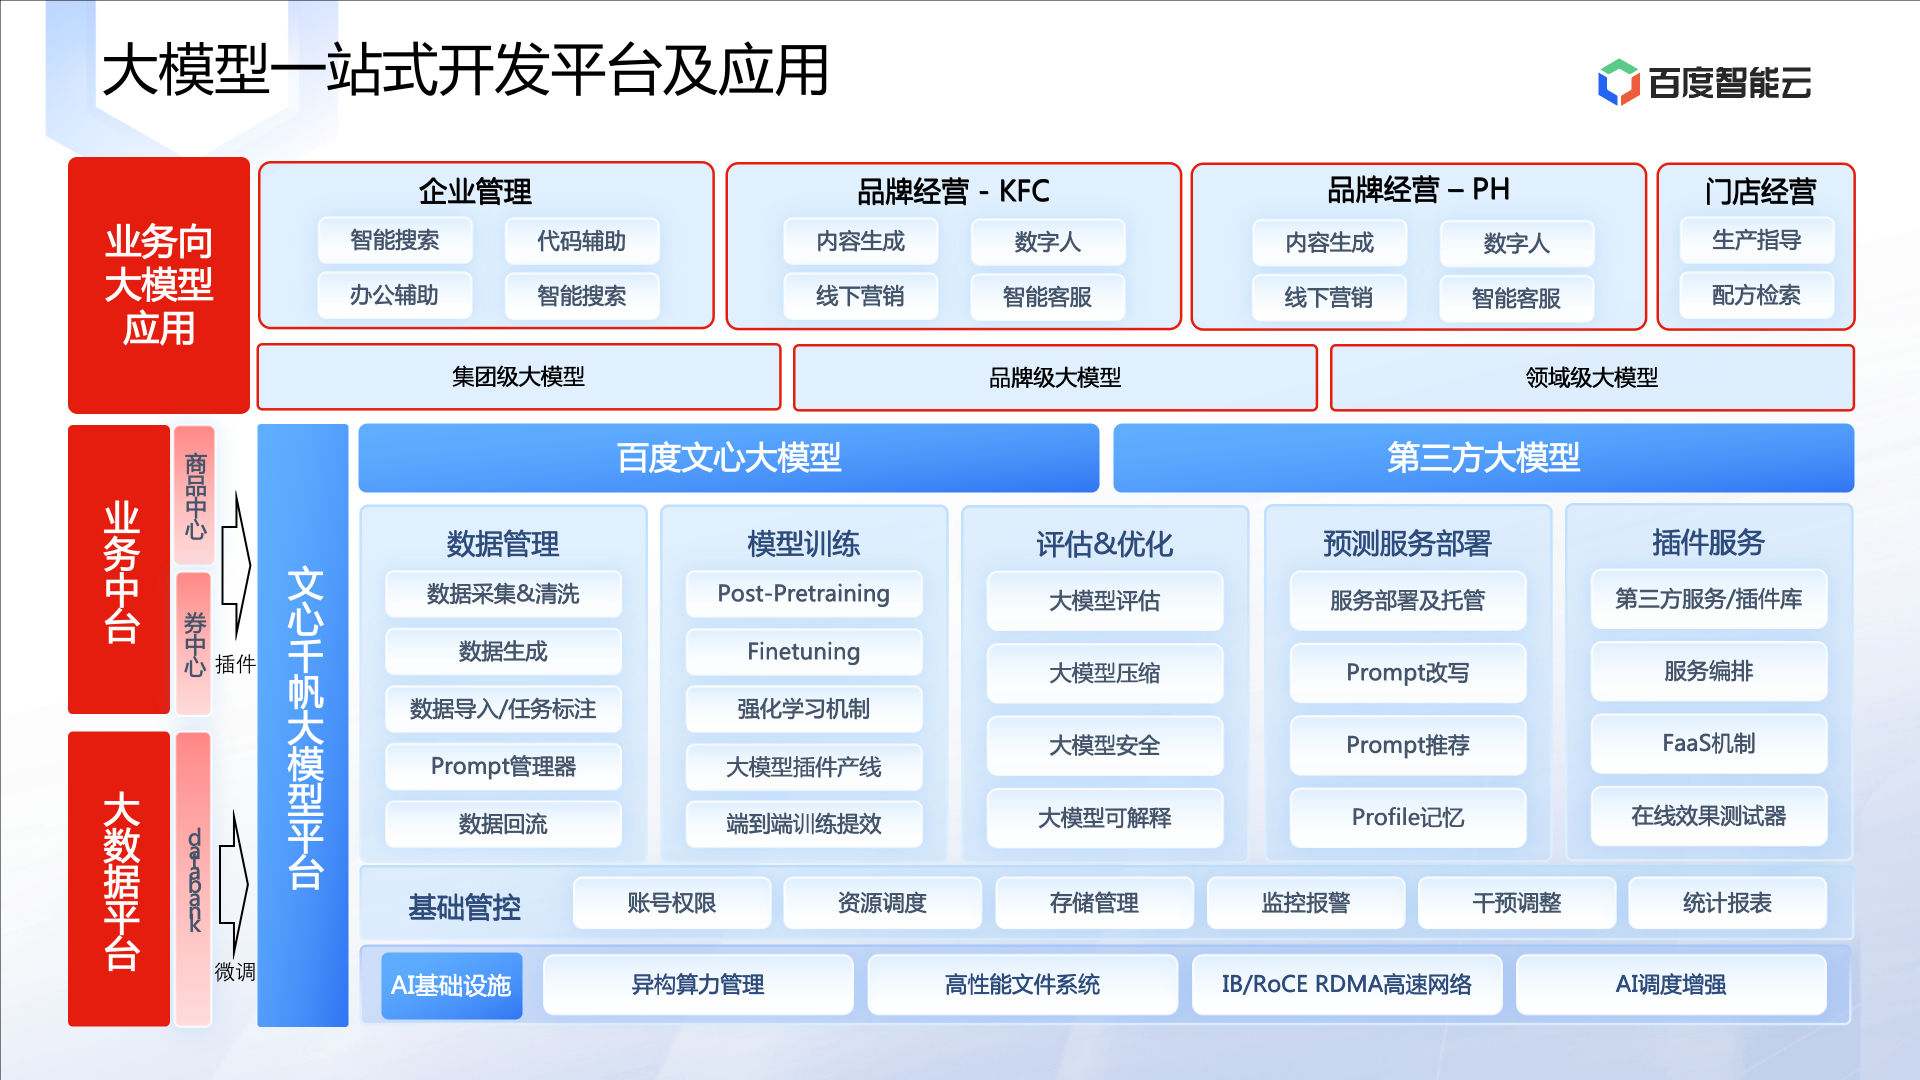Image resolution: width=1920 pixels, height=1080 pixels.
Task: Click the 微调 arrow label
Action: pos(235,972)
